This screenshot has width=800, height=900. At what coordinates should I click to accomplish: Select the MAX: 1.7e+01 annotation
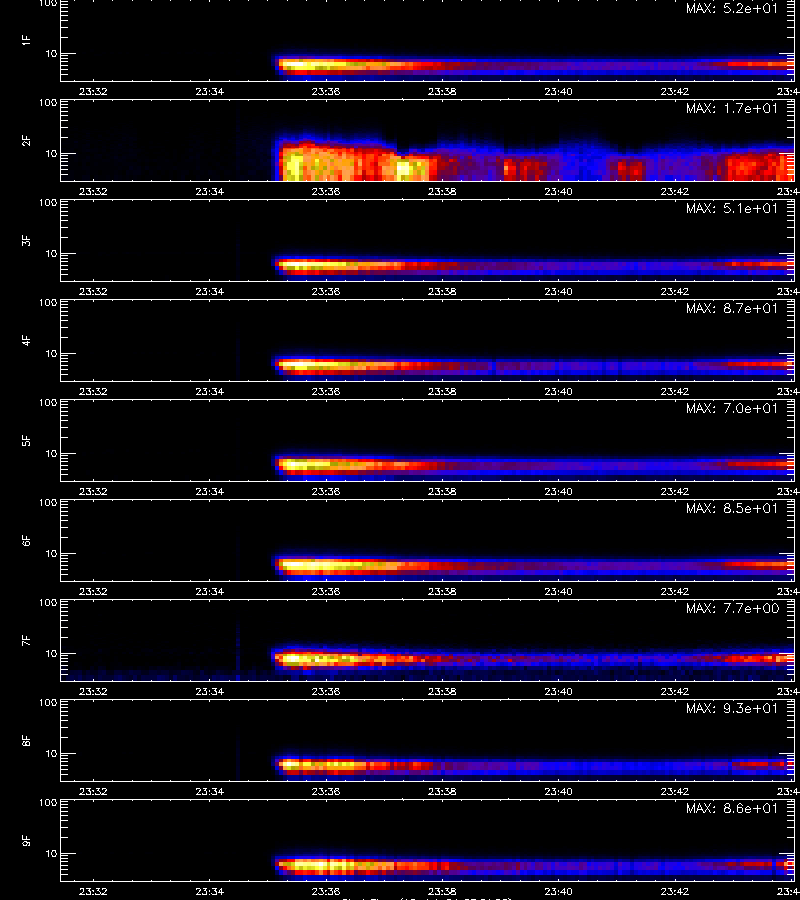(732, 108)
